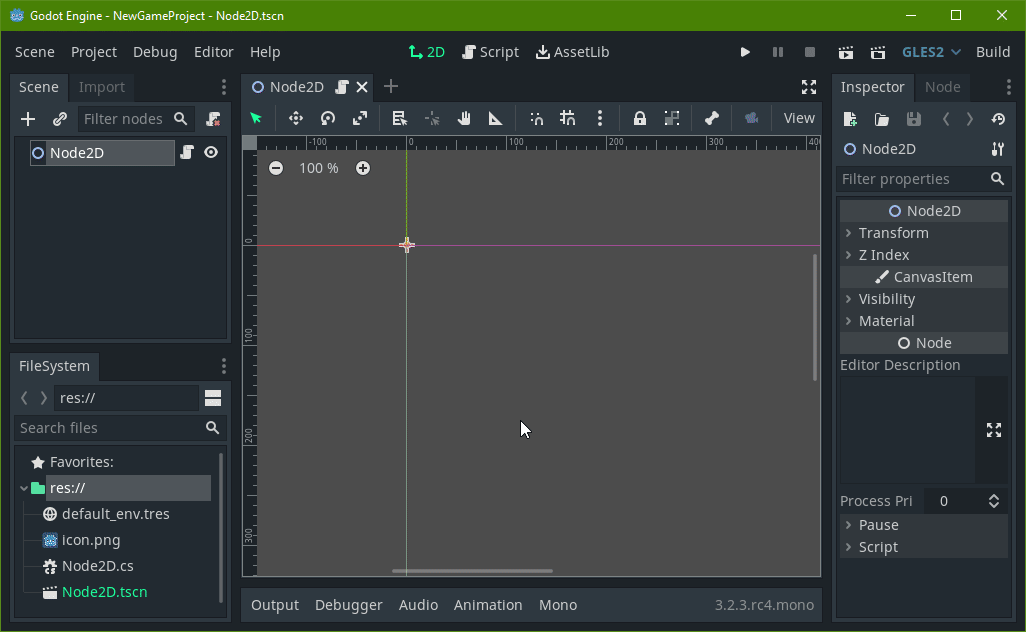The height and width of the screenshot is (632, 1026).
Task: Open the Project menu
Action: click(x=94, y=51)
